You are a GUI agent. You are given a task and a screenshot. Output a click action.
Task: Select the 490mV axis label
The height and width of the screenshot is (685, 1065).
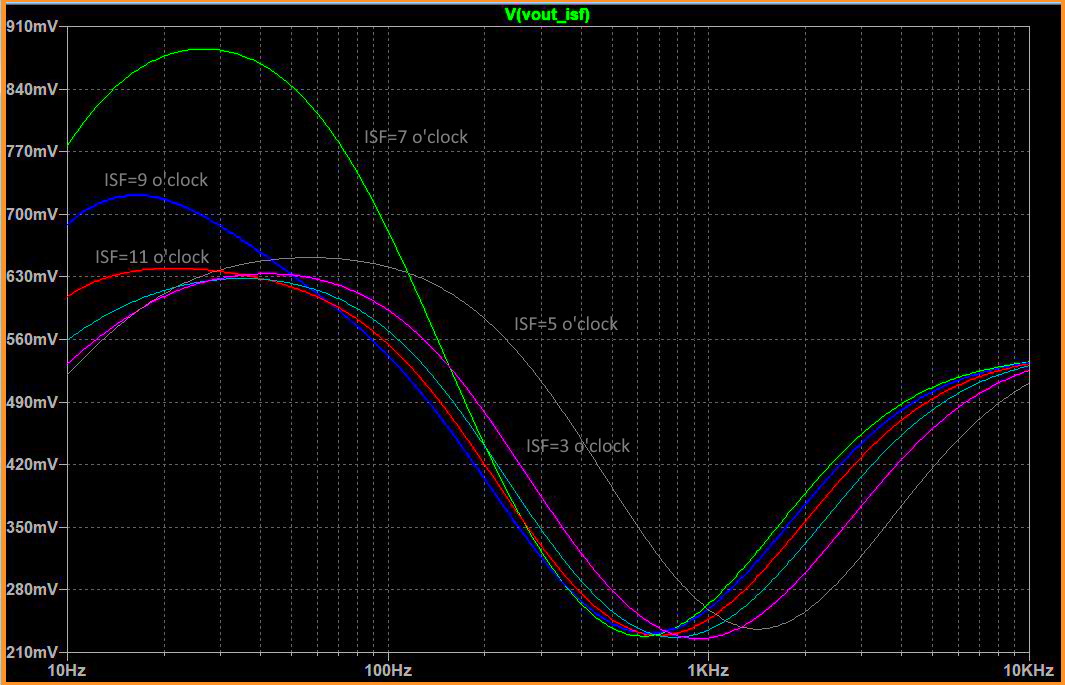tap(32, 402)
